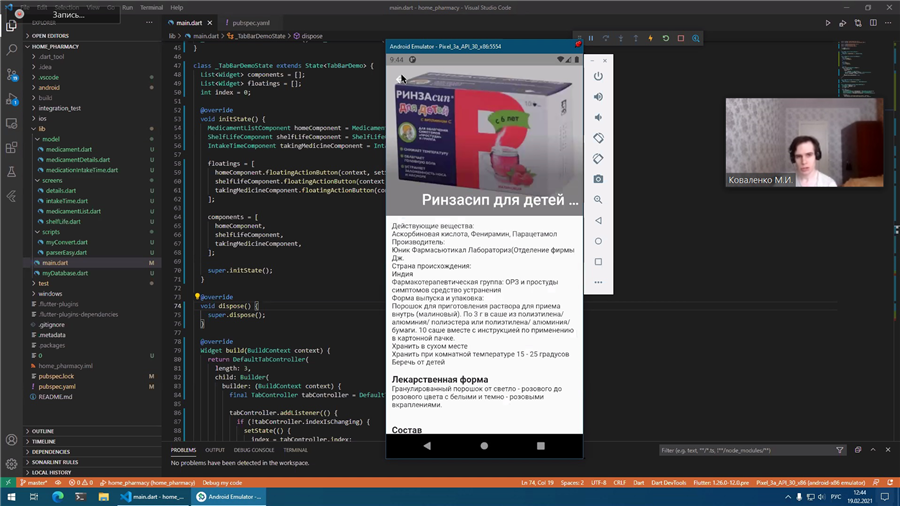The image size is (900, 506).
Task: Click debug Step Over button
Action: point(606,38)
